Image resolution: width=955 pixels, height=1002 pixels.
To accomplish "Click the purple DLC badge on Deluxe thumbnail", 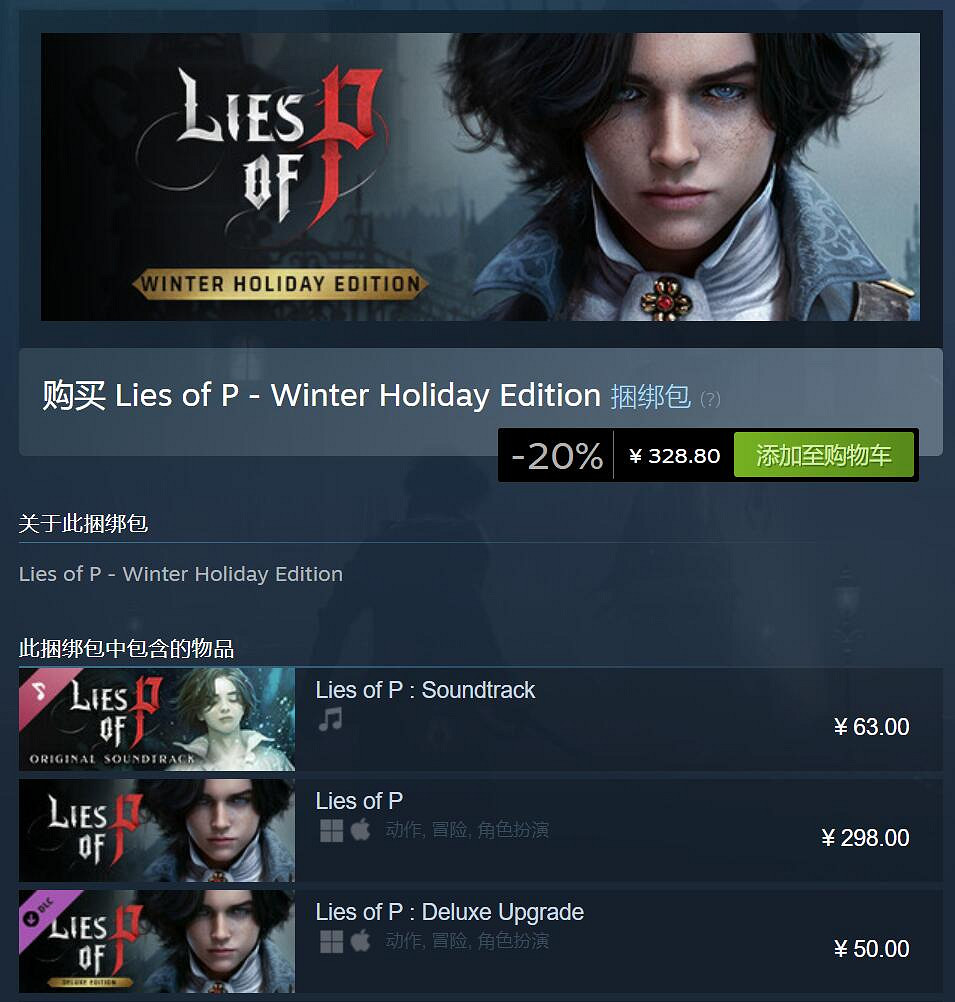I will point(43,914).
